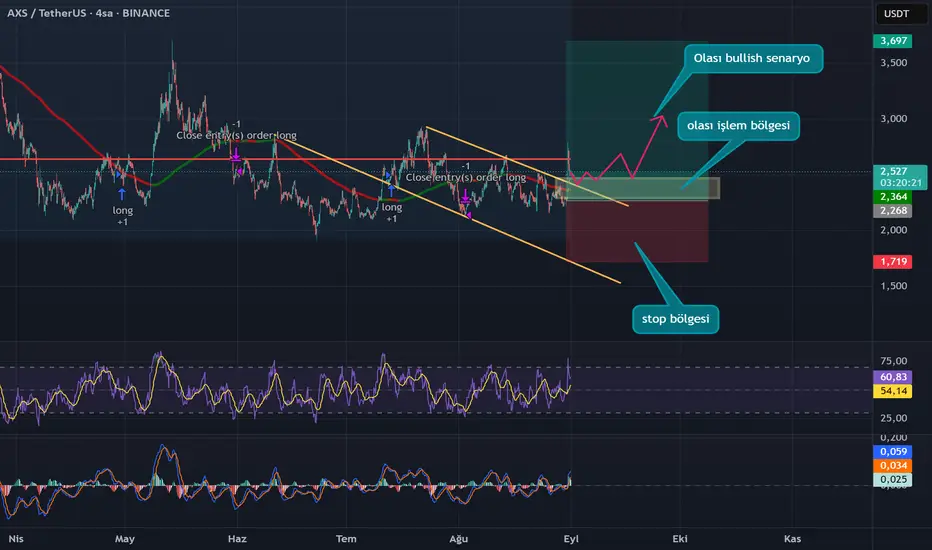Image resolution: width=932 pixels, height=550 pixels.
Task: Click the 75,00 RSI axis label
Action: click(893, 361)
